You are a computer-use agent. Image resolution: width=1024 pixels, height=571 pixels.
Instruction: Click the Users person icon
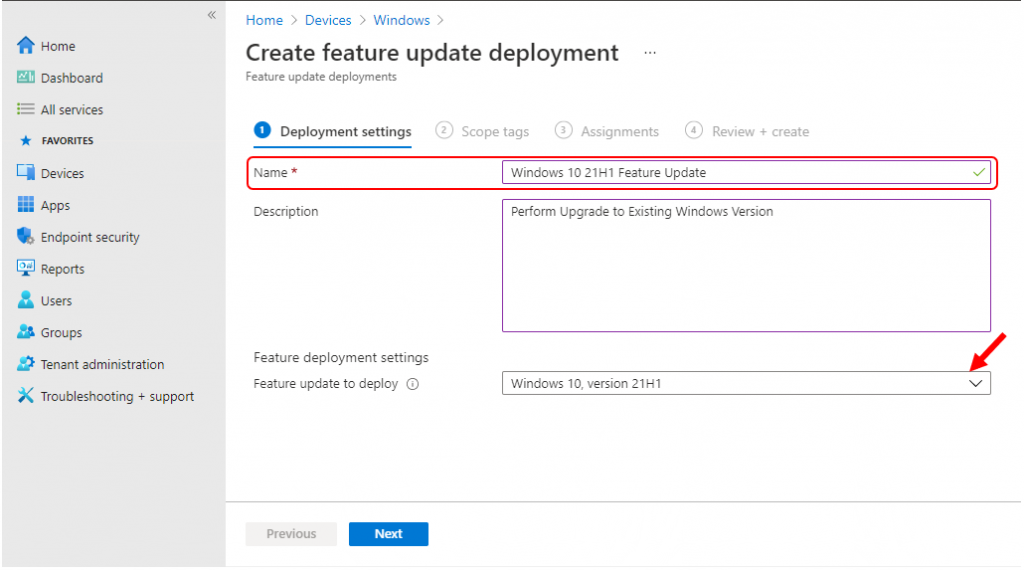tap(26, 301)
